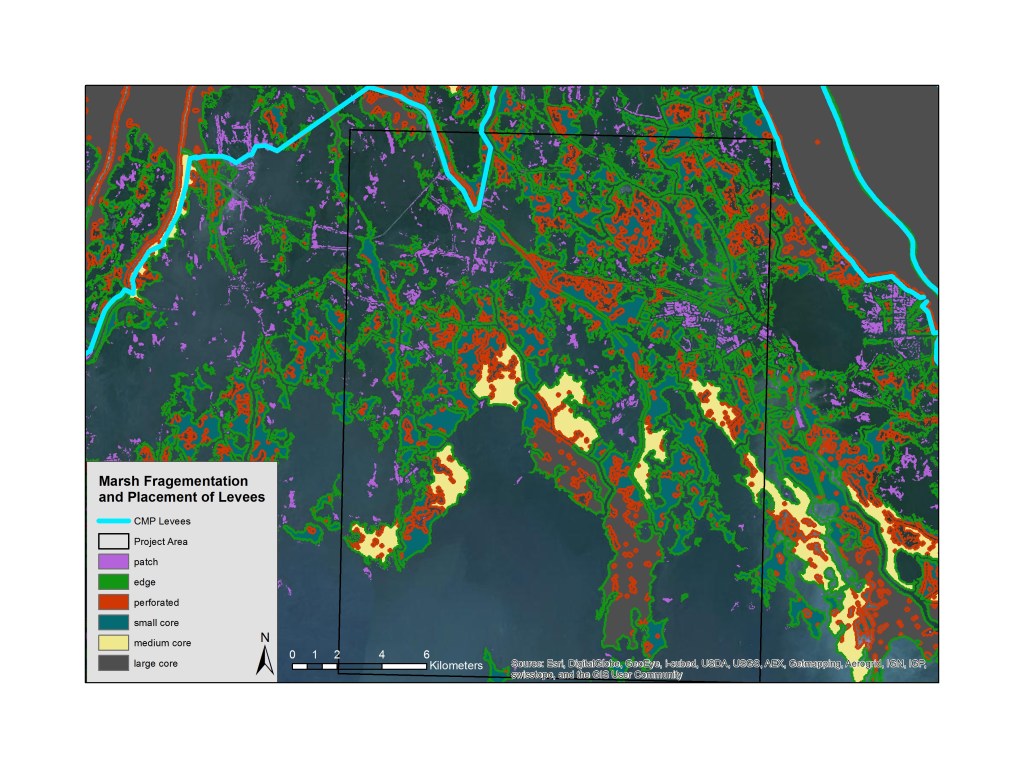Select the gray large core swatch

coord(113,663)
